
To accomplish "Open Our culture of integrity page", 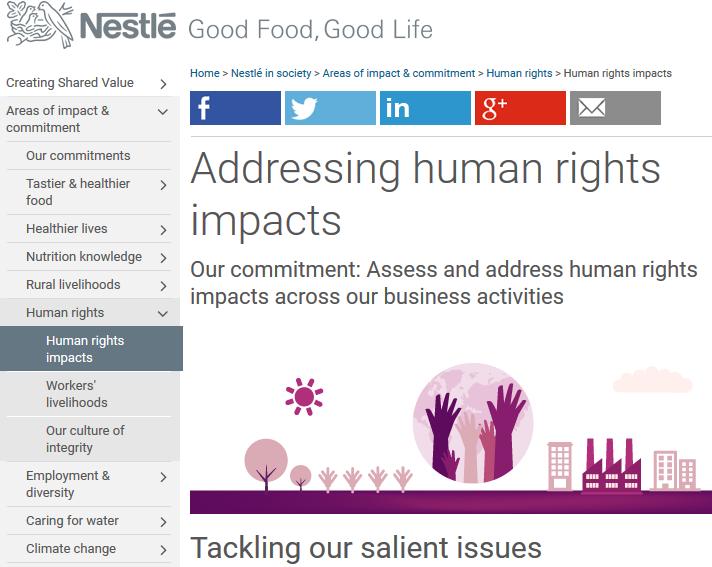I will pyautogui.click(x=85, y=439).
